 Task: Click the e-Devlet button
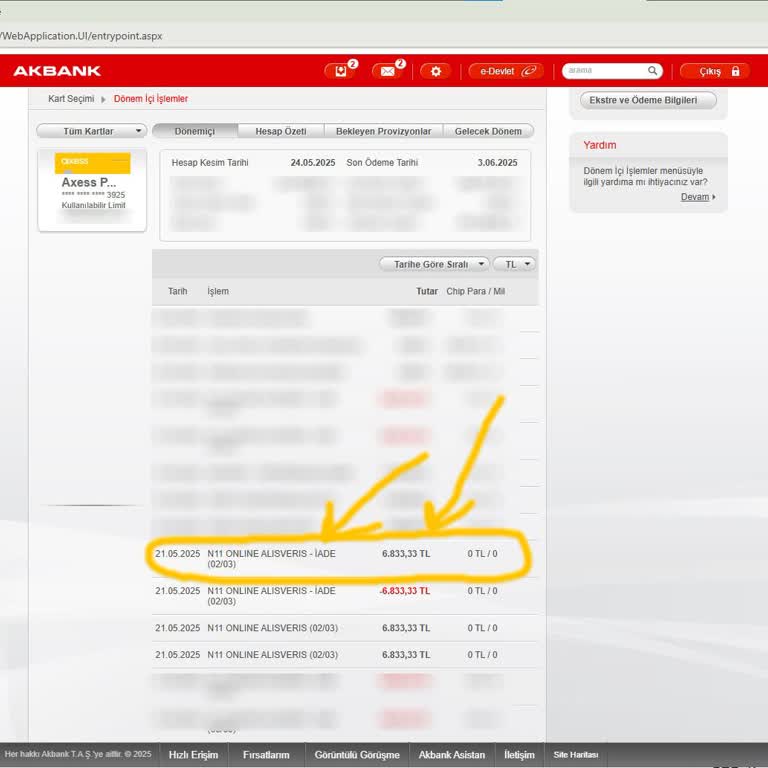tap(506, 72)
